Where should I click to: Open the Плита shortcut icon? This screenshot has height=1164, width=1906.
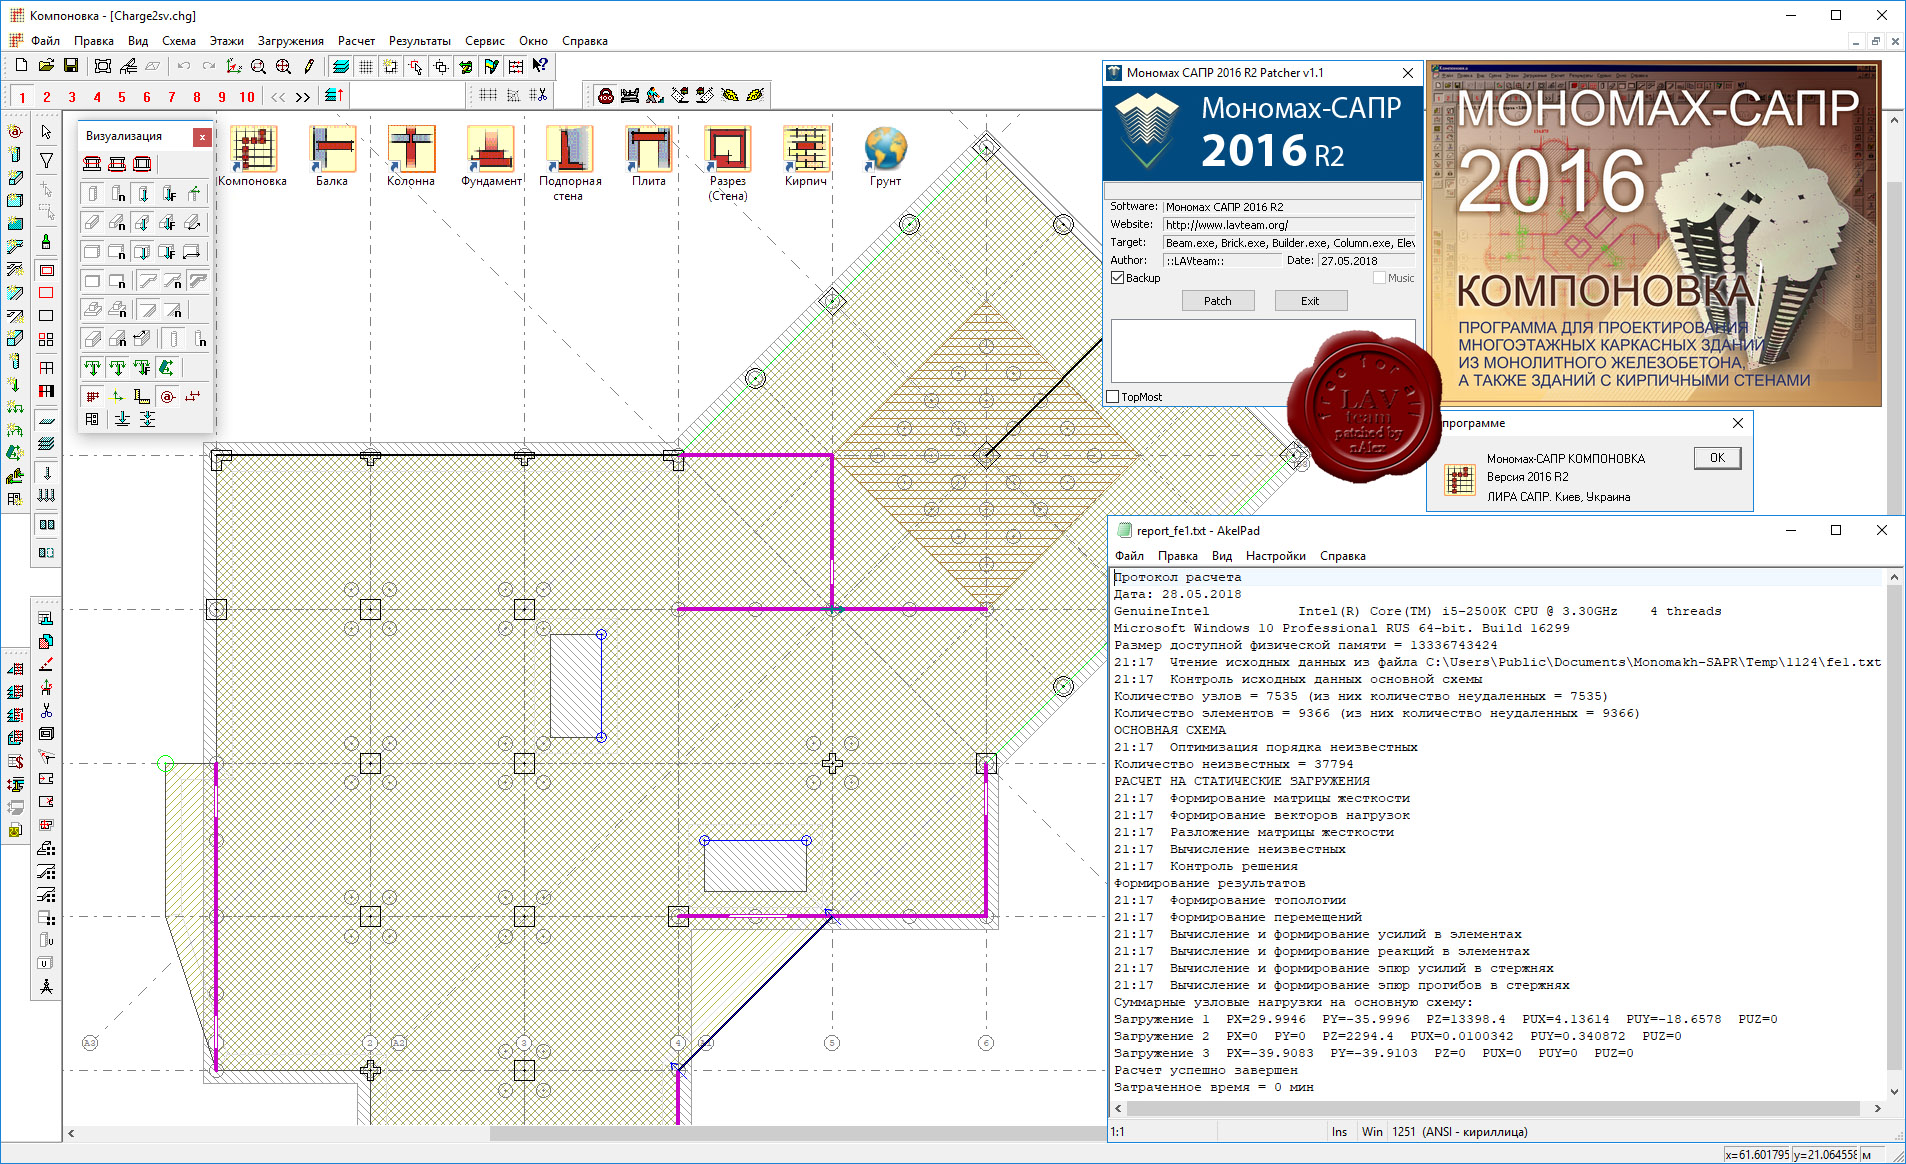click(649, 156)
